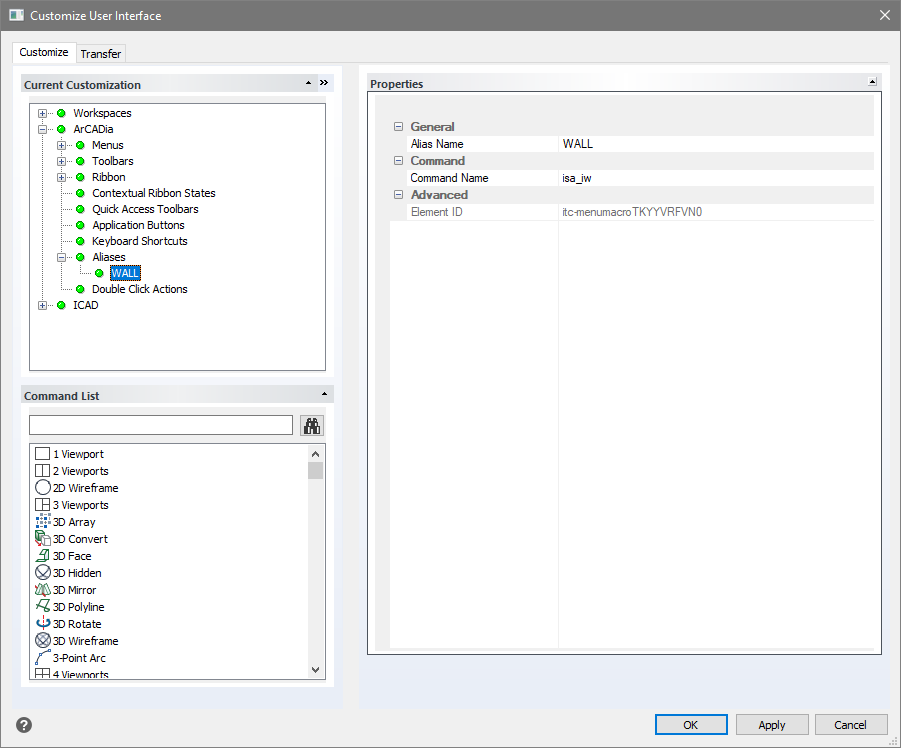Click the 2D Wireframe command icon
Image resolution: width=901 pixels, height=748 pixels.
pos(43,488)
